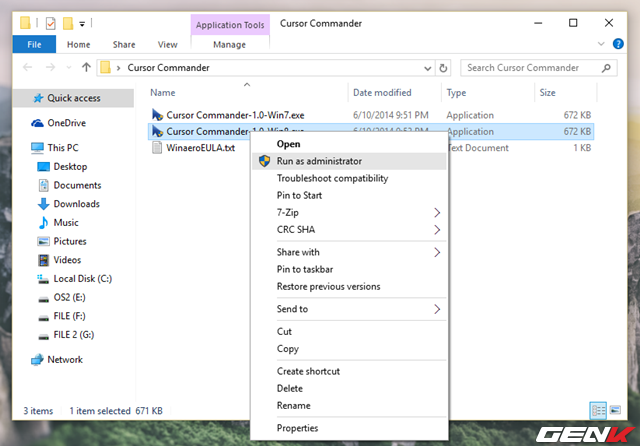Open the File menu button
The height and width of the screenshot is (446, 640).
pyautogui.click(x=34, y=44)
